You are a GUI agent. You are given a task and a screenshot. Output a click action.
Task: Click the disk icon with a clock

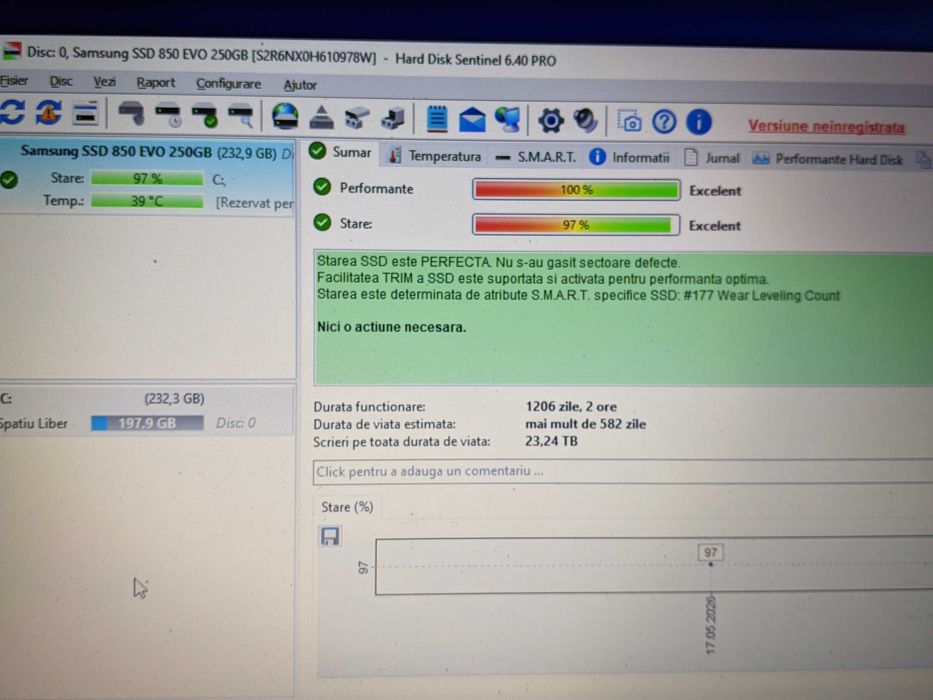click(x=168, y=114)
